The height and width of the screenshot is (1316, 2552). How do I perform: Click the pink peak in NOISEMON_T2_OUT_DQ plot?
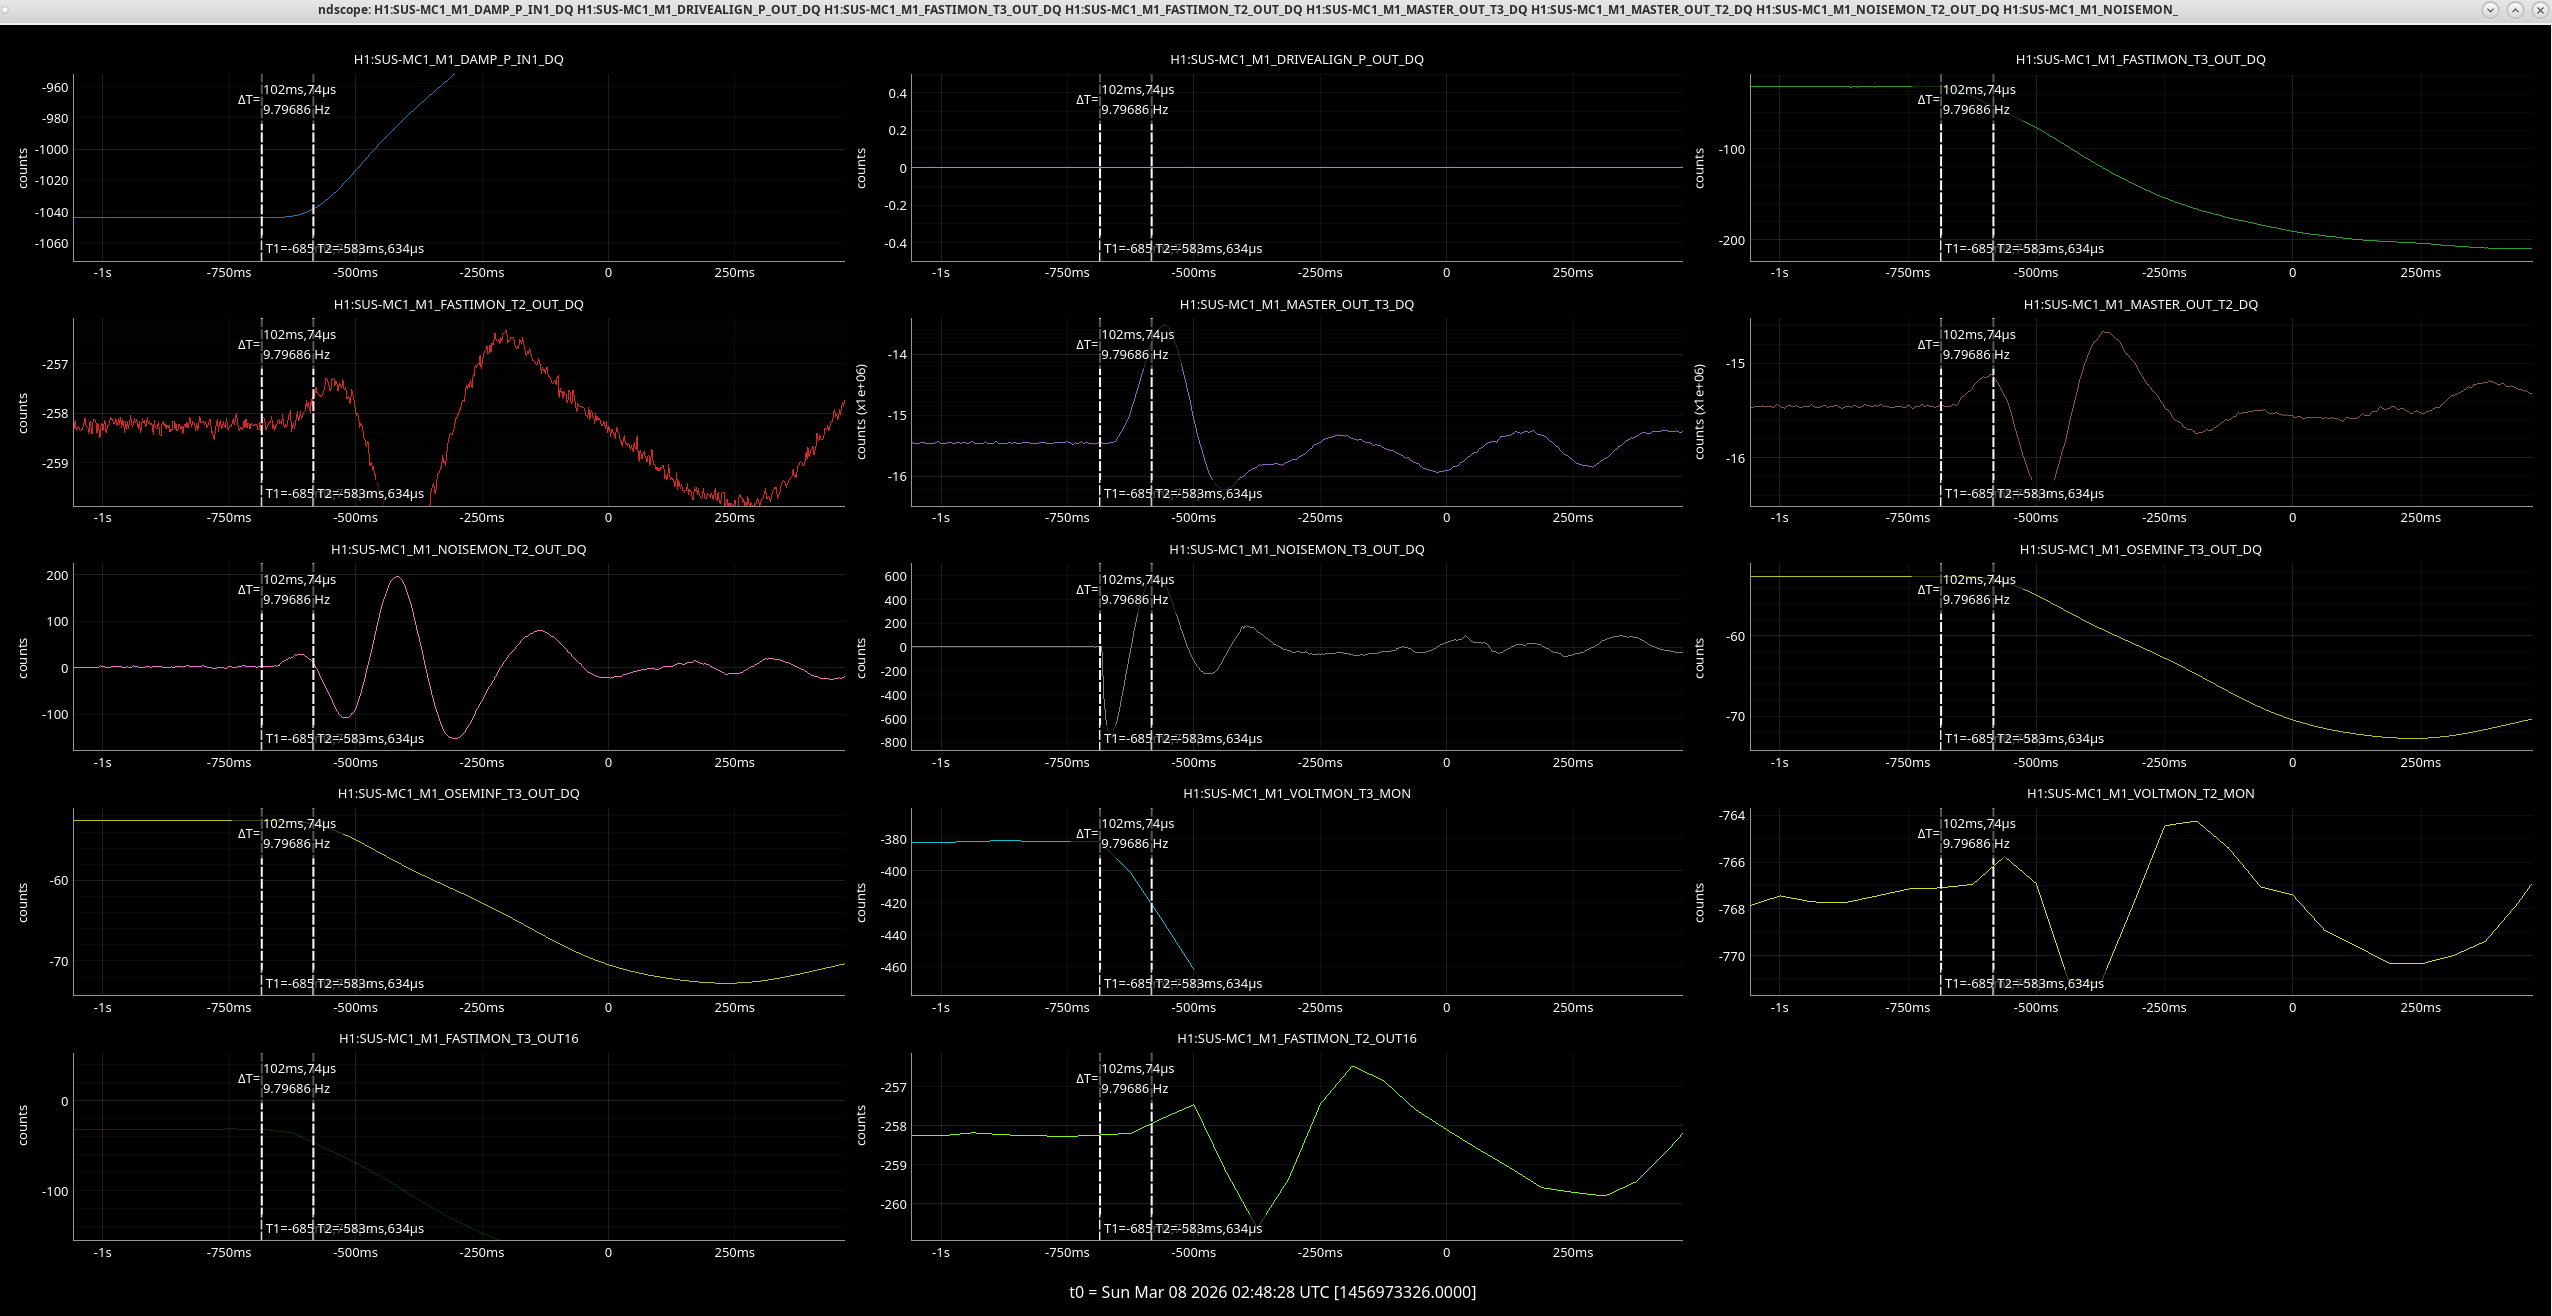pos(398,578)
